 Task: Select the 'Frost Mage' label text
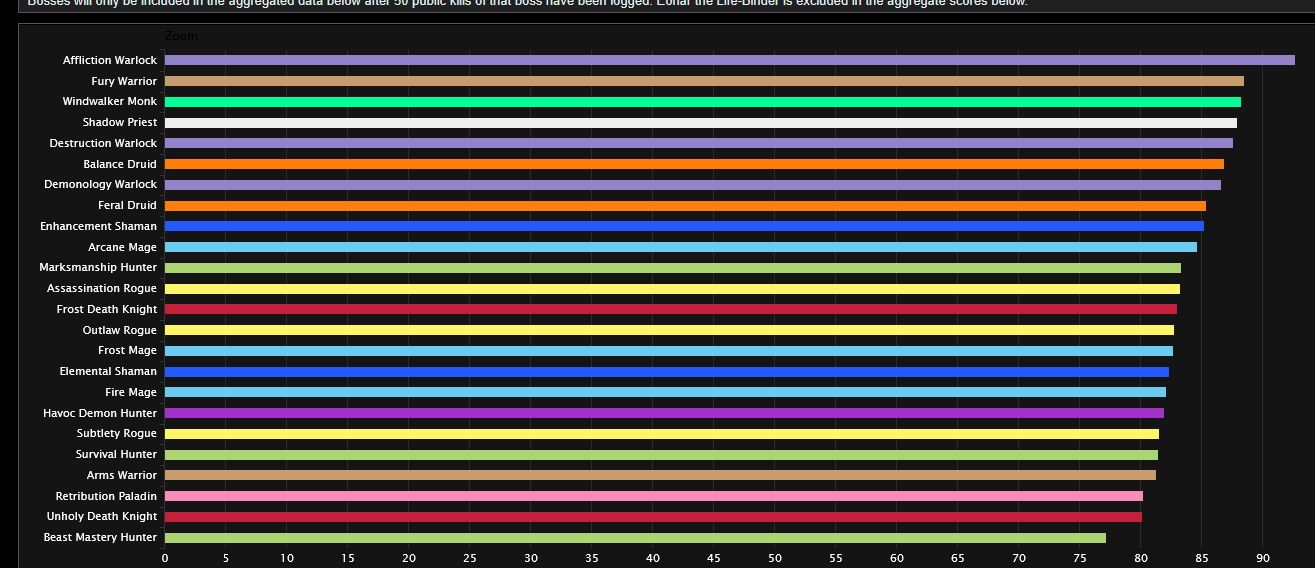click(x=128, y=351)
